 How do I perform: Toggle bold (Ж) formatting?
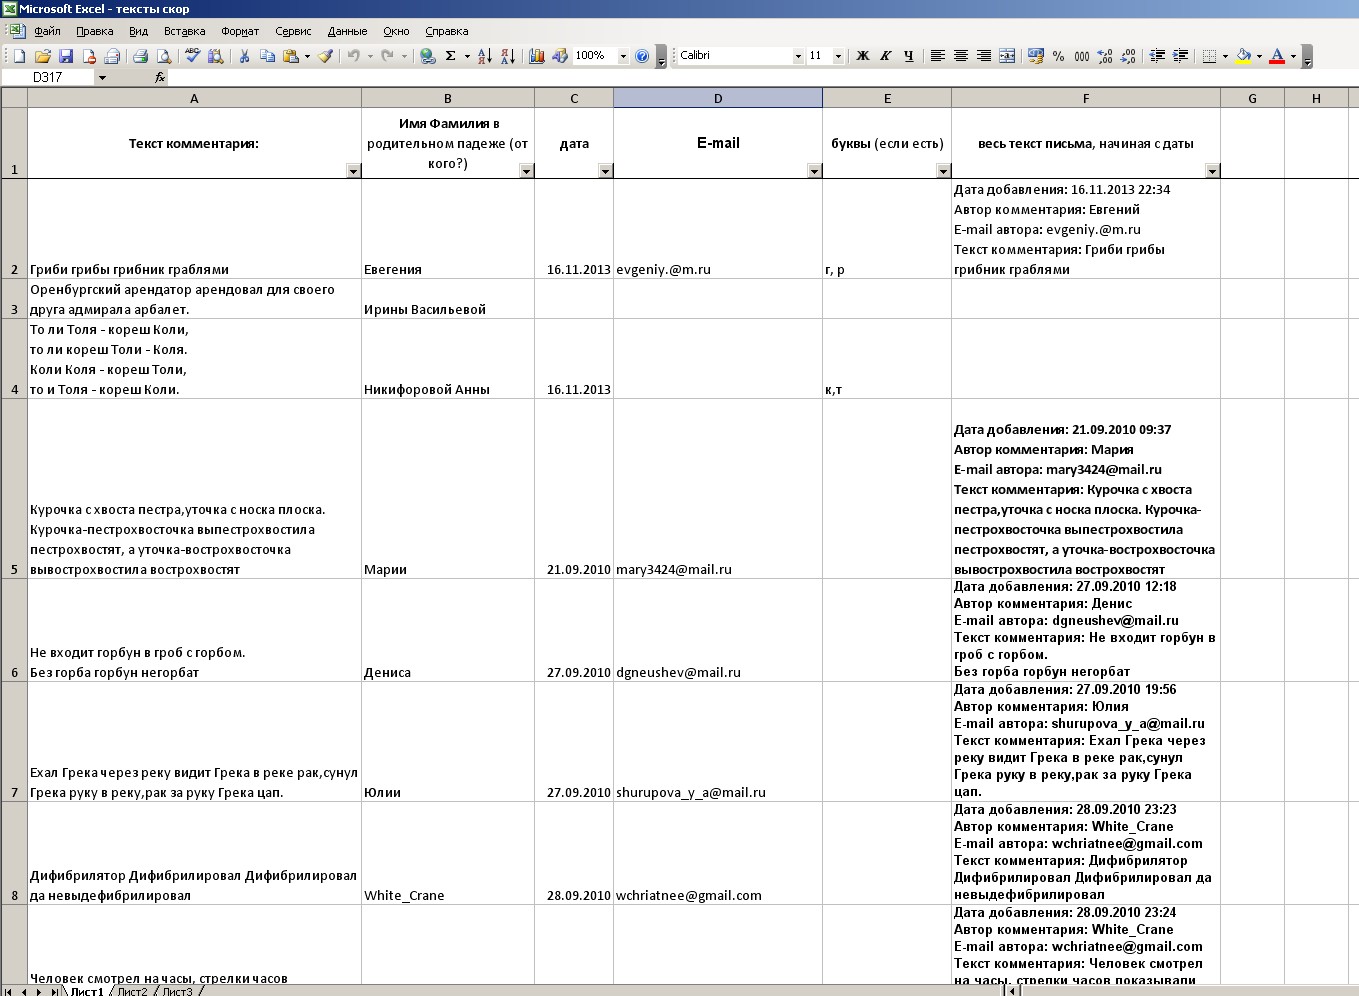click(x=862, y=56)
